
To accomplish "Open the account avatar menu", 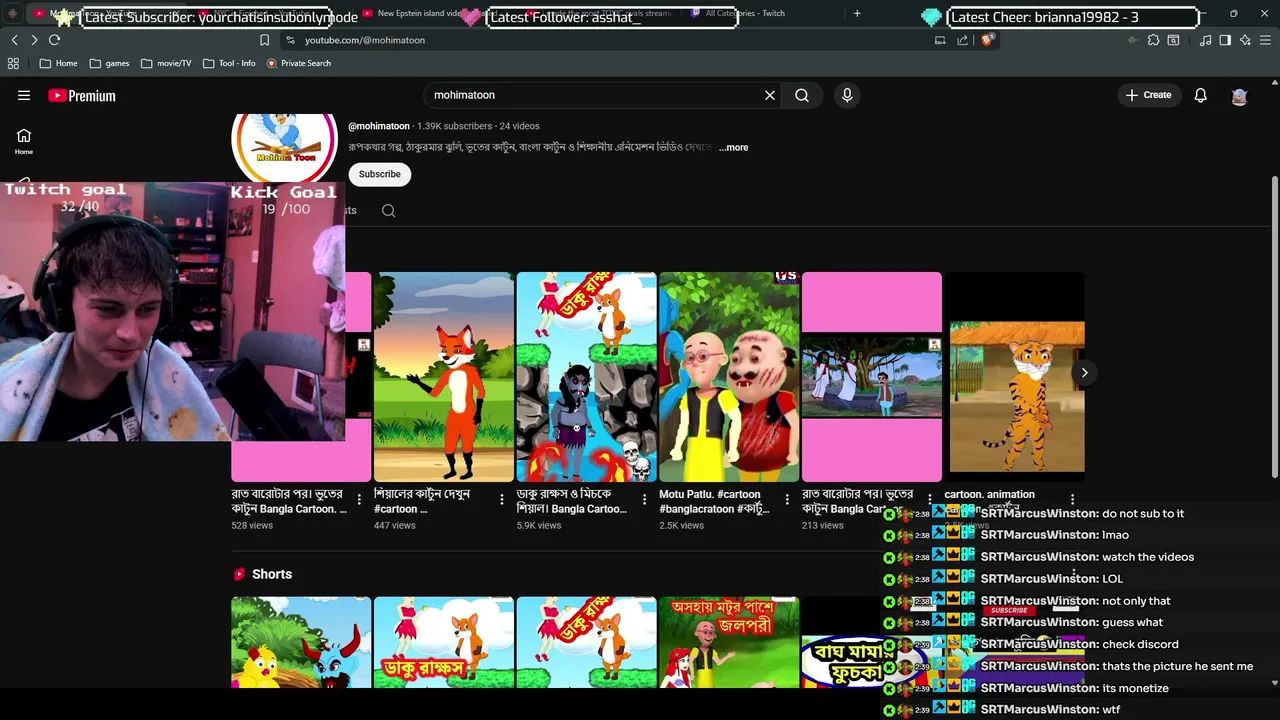I will click(x=1239, y=96).
